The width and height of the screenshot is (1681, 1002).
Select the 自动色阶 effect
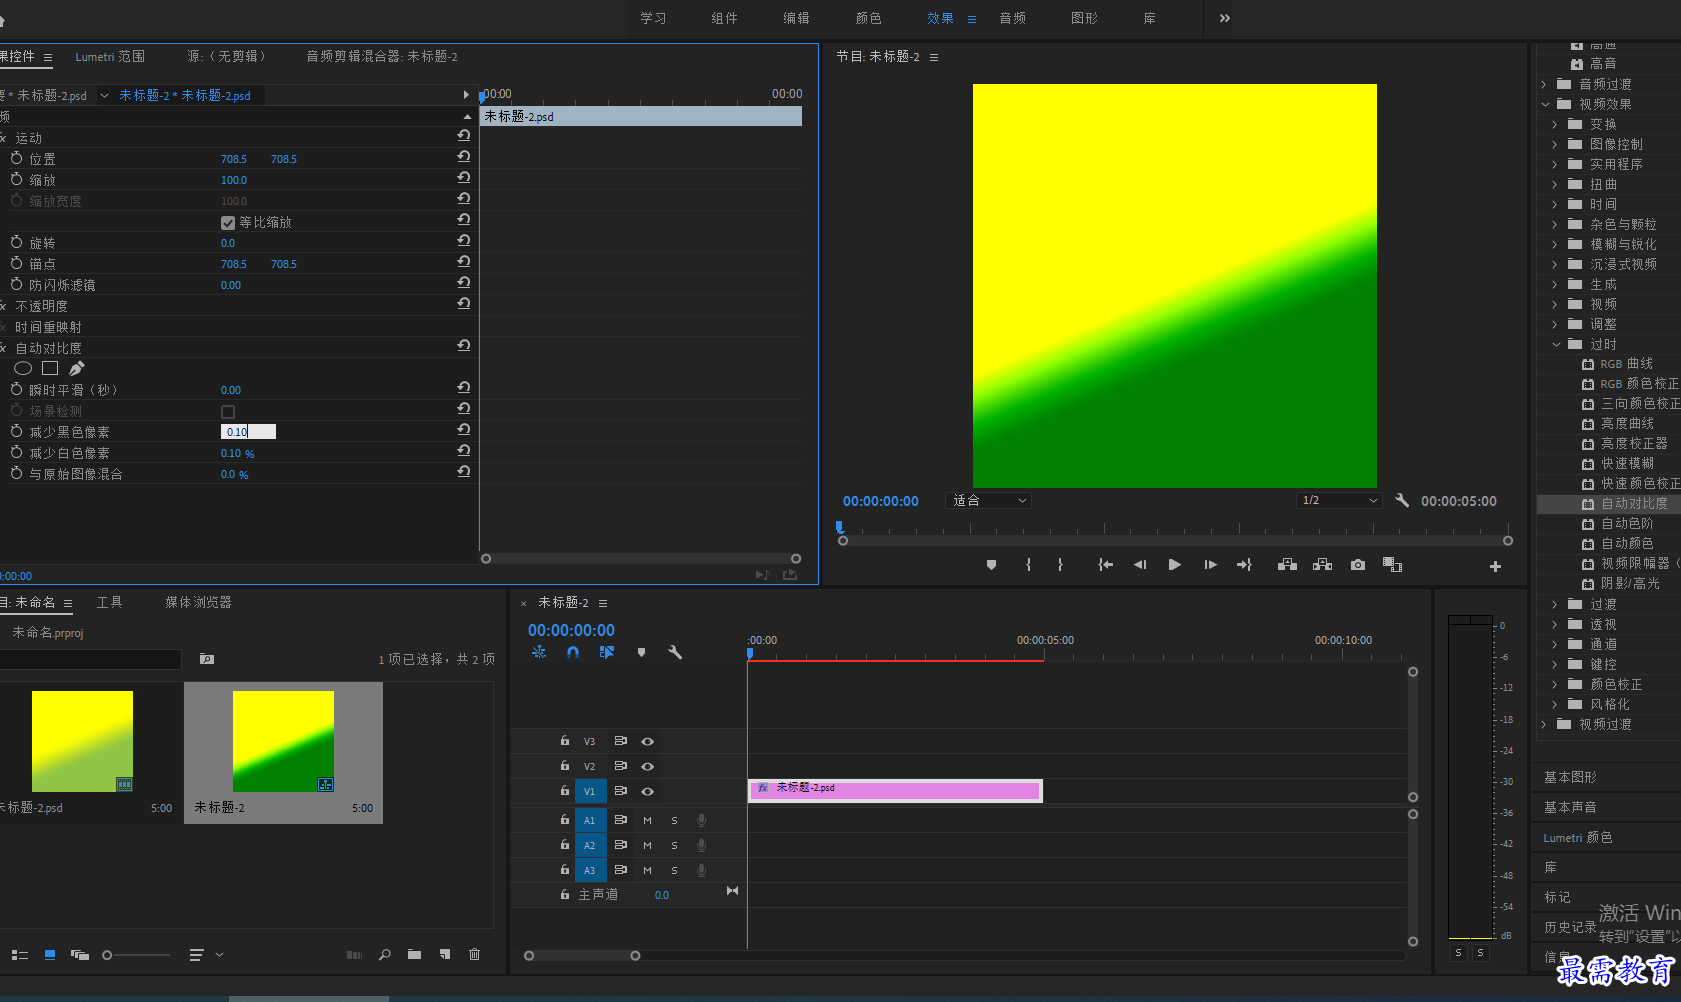pyautogui.click(x=1627, y=523)
